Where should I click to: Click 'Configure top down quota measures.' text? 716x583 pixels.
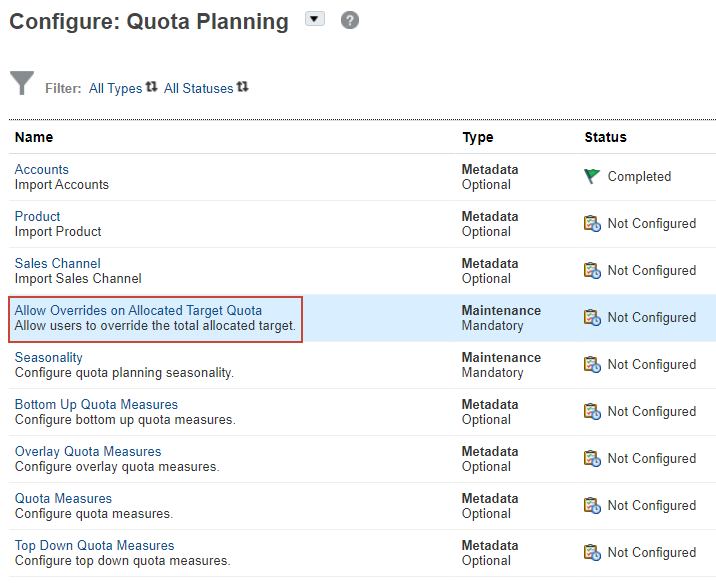click(x=122, y=561)
